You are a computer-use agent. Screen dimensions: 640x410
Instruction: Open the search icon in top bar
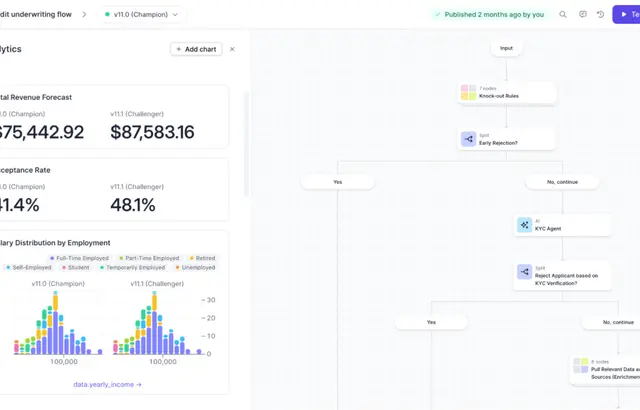click(x=563, y=14)
